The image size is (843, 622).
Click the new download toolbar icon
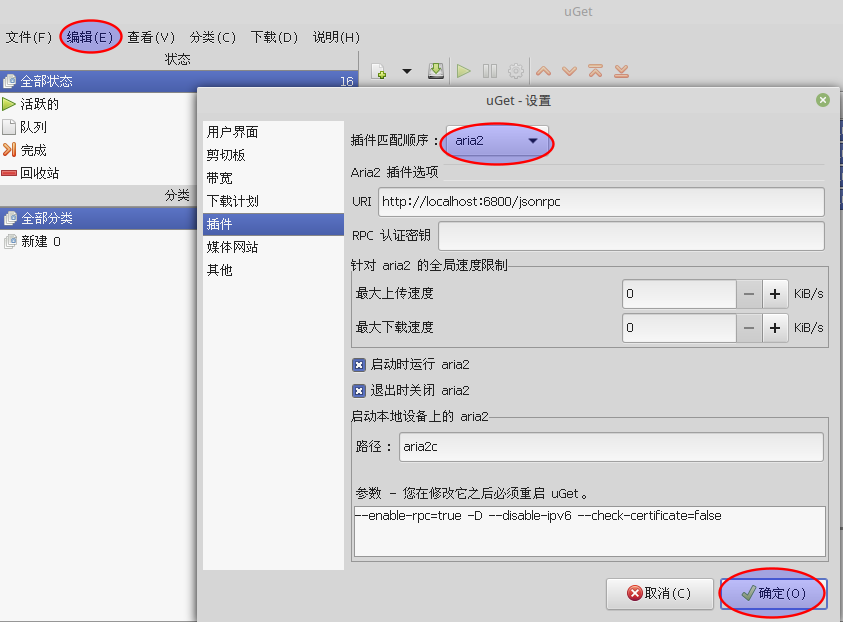(x=379, y=71)
